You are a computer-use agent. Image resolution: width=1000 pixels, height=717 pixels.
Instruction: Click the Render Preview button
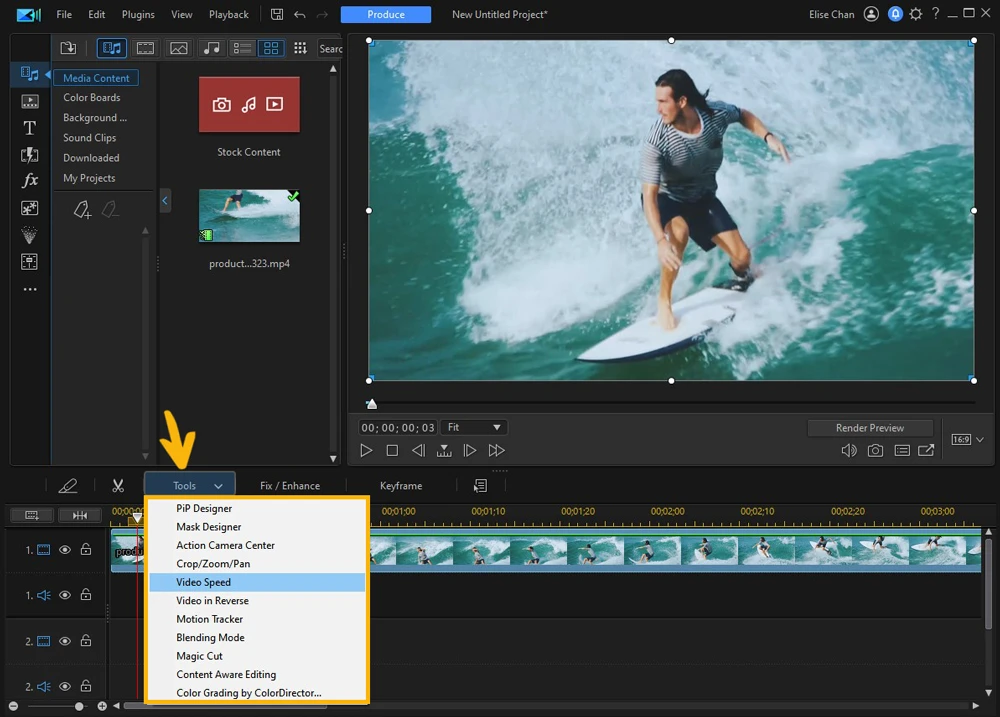(869, 428)
